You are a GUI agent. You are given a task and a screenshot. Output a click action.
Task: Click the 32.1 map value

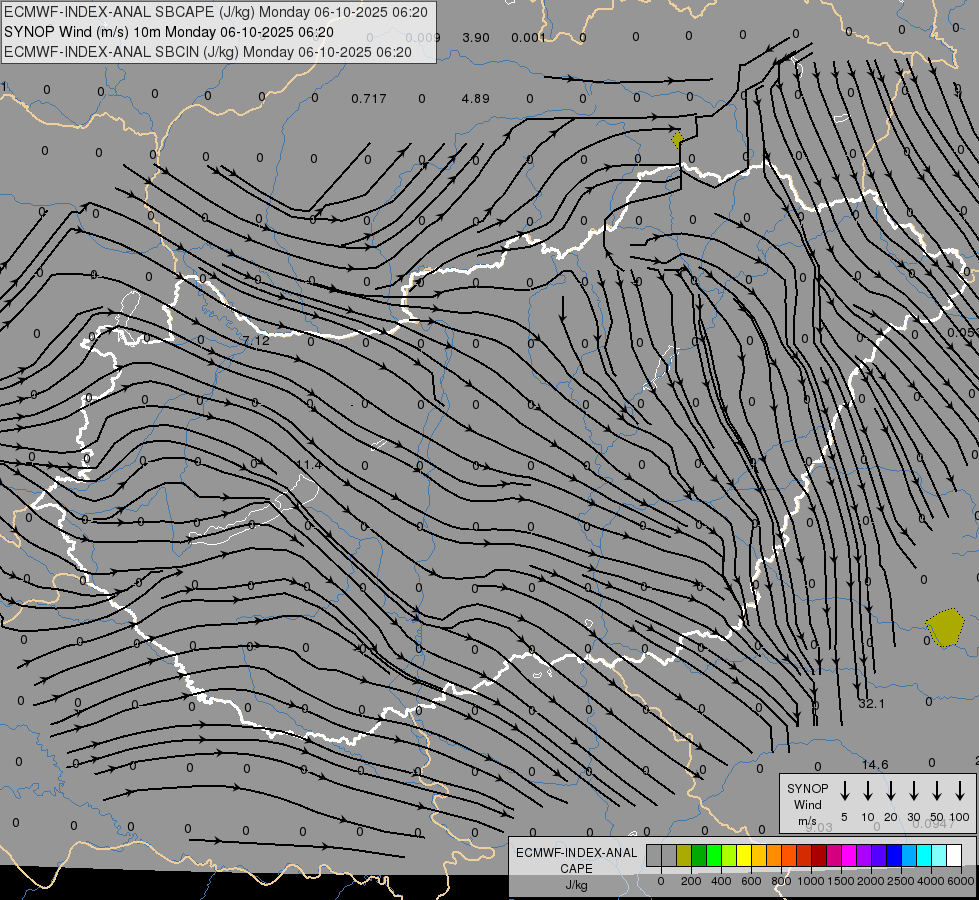pos(872,703)
